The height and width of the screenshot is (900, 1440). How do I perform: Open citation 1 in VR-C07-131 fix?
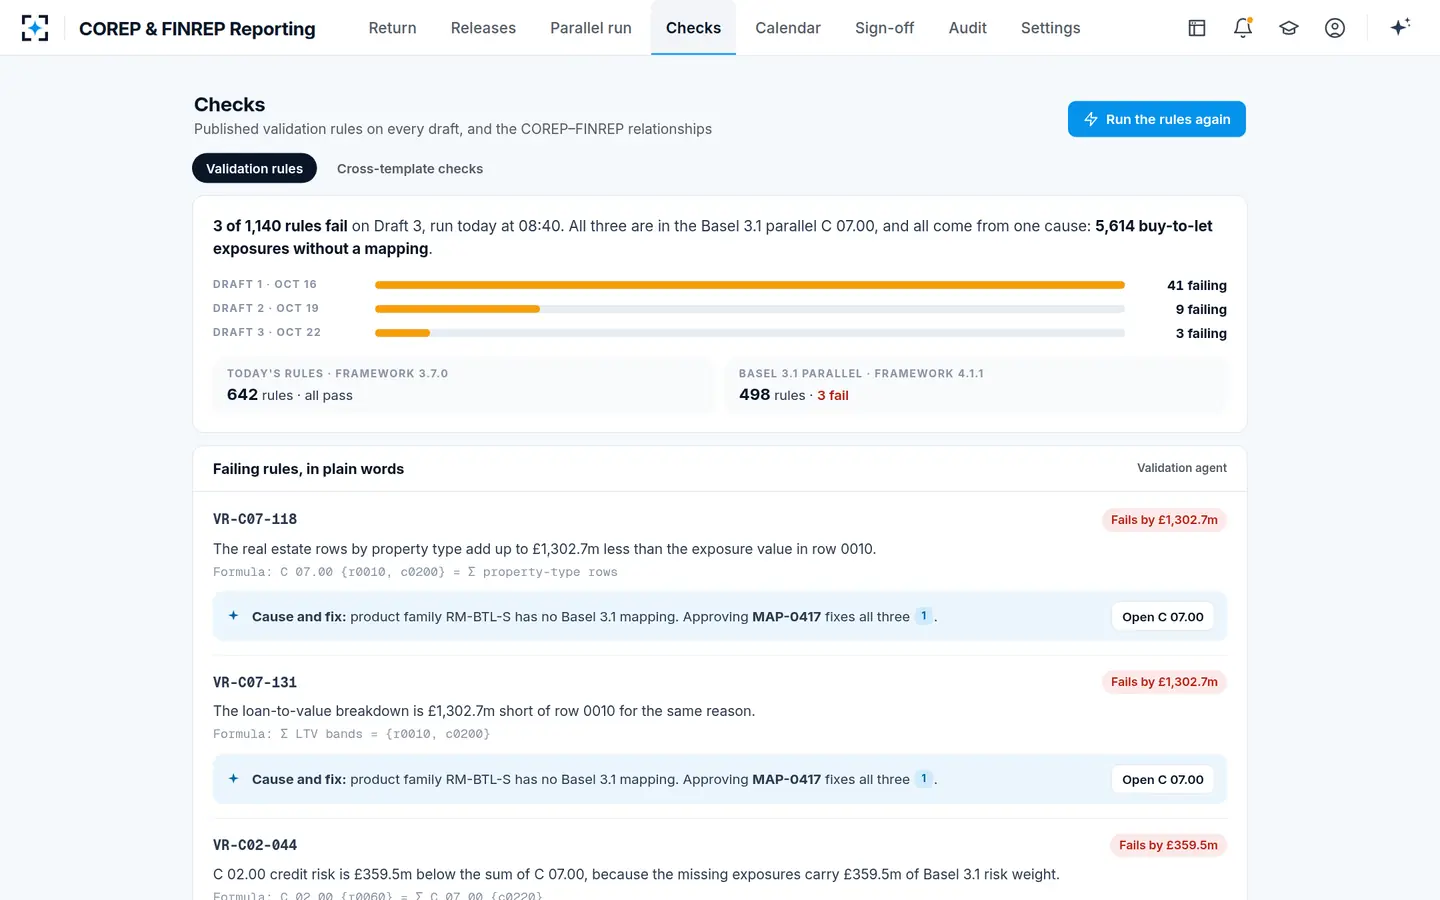coord(924,779)
